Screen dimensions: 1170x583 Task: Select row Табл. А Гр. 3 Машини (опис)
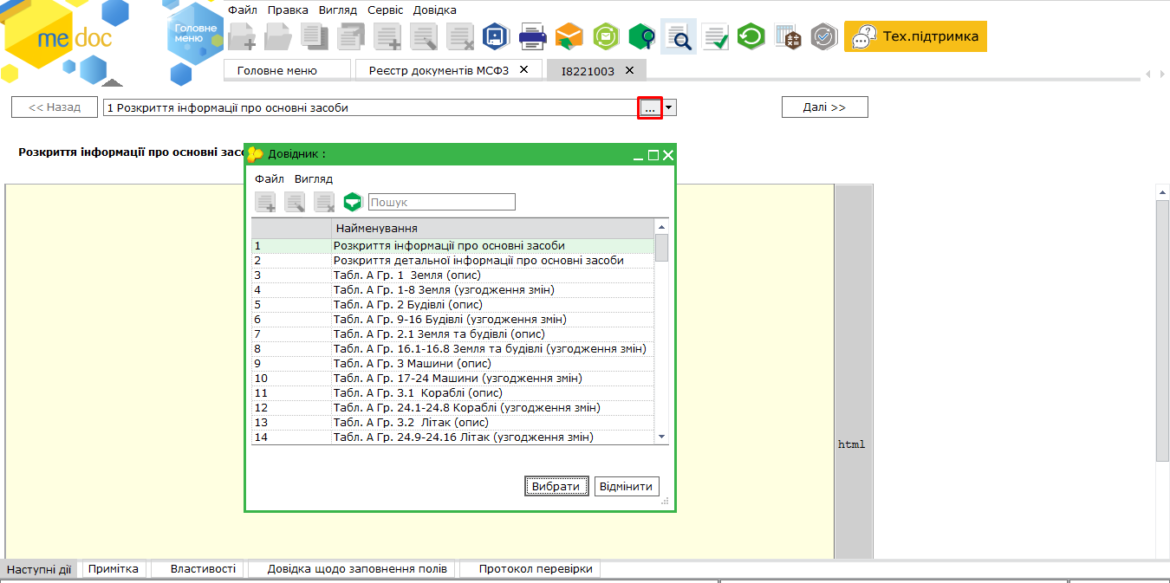[453, 364]
